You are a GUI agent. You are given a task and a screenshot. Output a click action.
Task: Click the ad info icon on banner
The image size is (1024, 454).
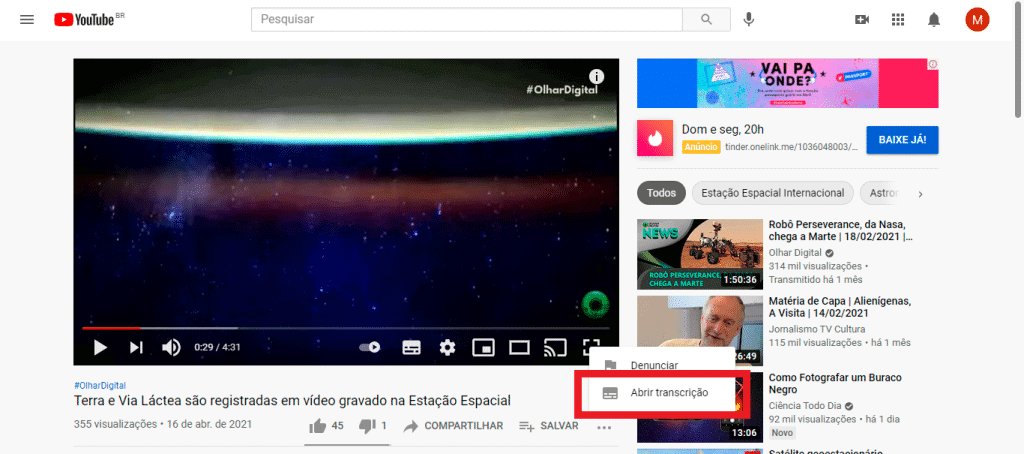(933, 64)
